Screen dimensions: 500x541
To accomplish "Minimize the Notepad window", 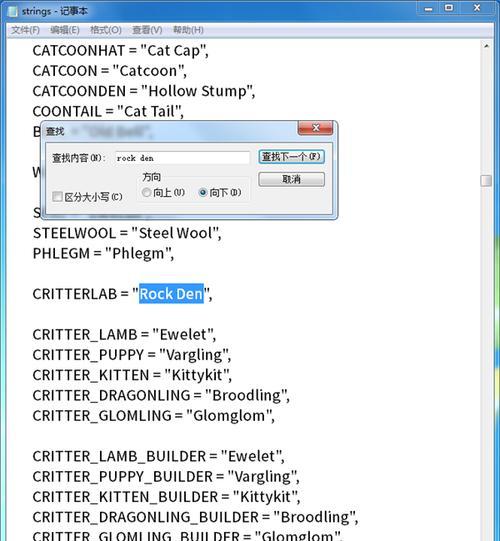I will pos(429,8).
